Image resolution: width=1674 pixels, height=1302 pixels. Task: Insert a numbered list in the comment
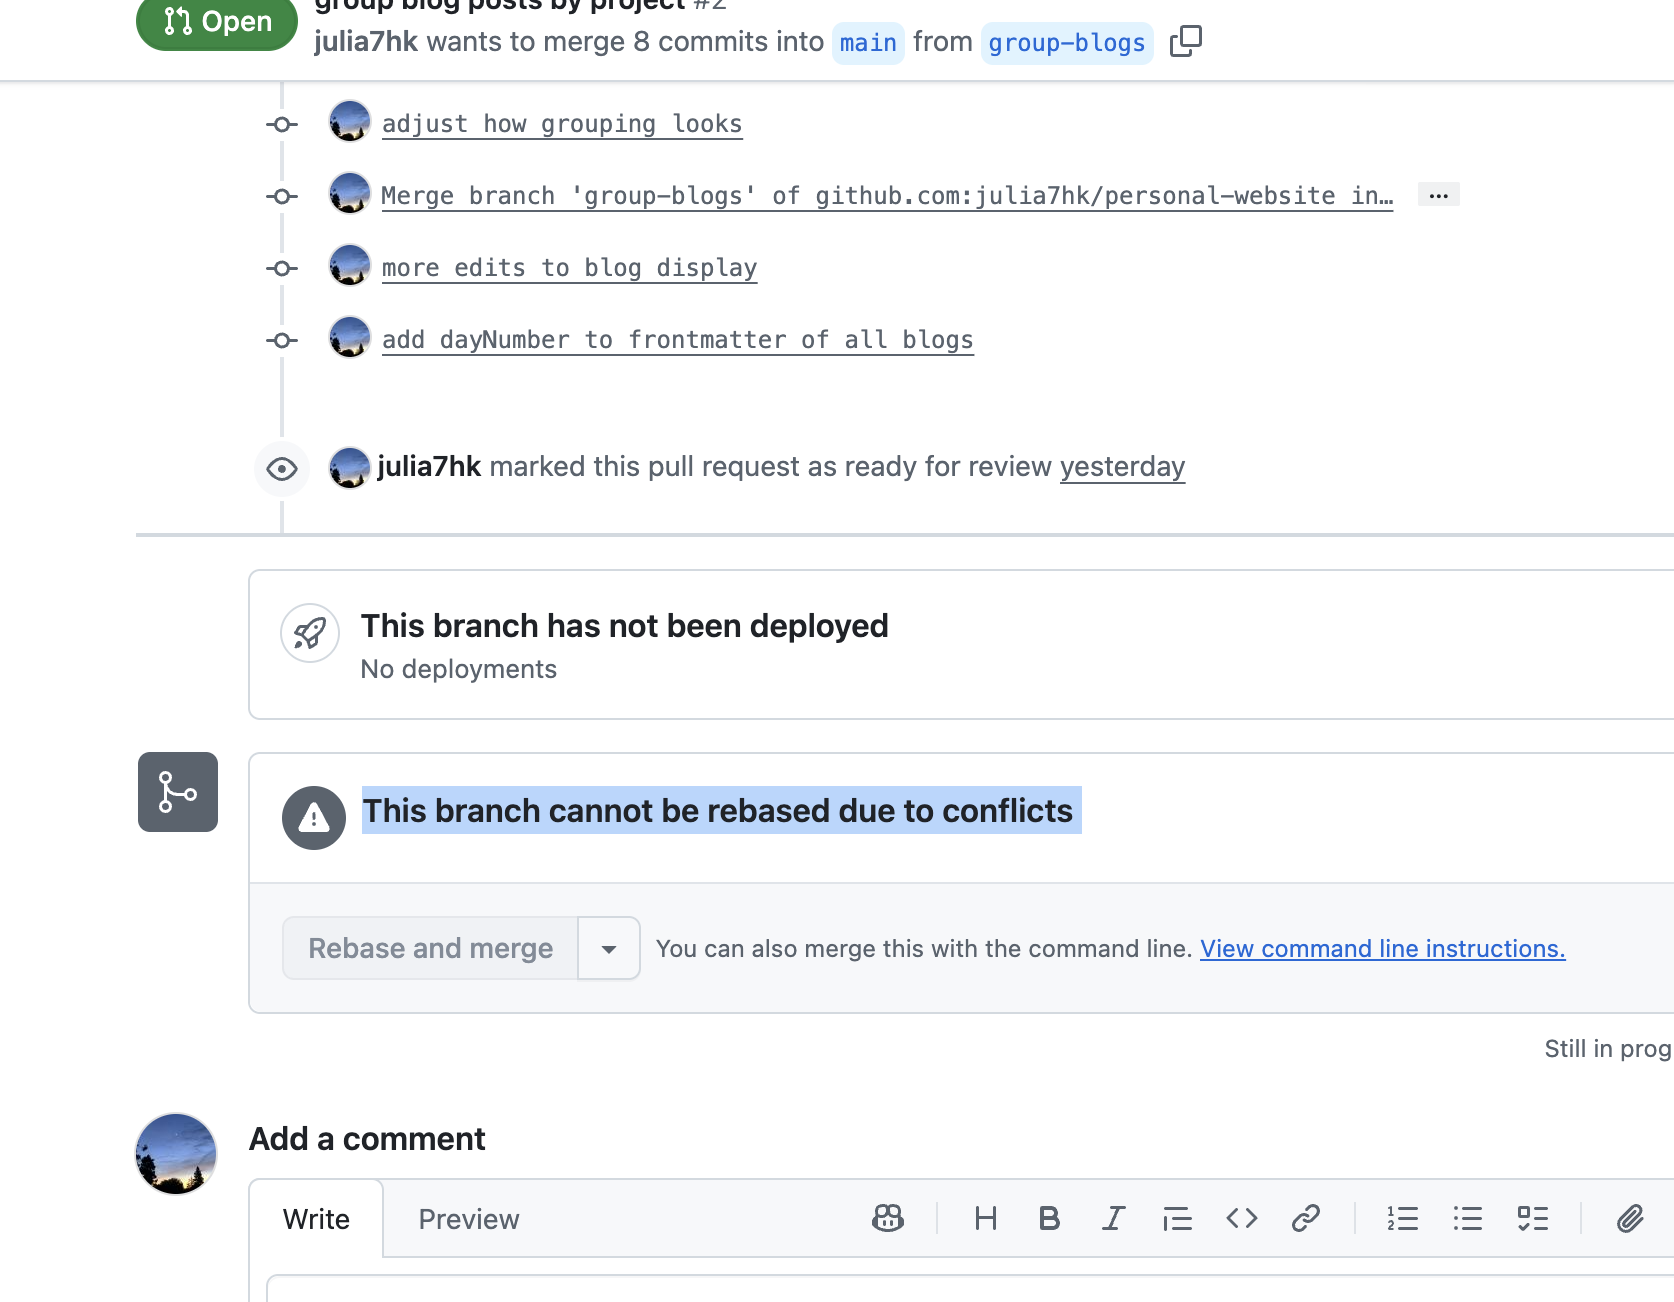pos(1403,1218)
